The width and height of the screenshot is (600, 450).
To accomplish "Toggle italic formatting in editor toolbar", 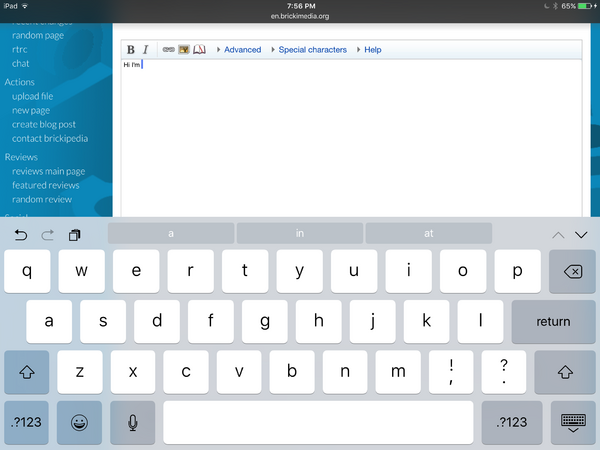I will click(145, 50).
